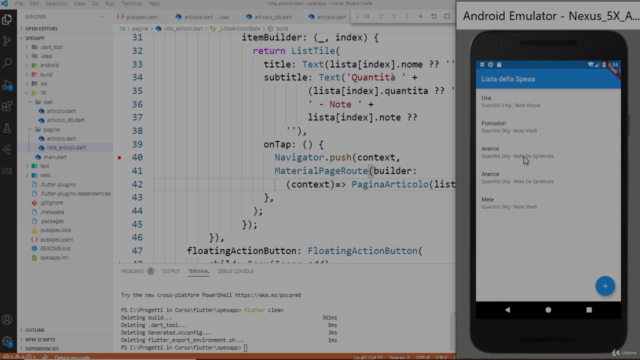Open the Explorer view in activity bar
The width and height of the screenshot is (640, 360).
[7, 19]
